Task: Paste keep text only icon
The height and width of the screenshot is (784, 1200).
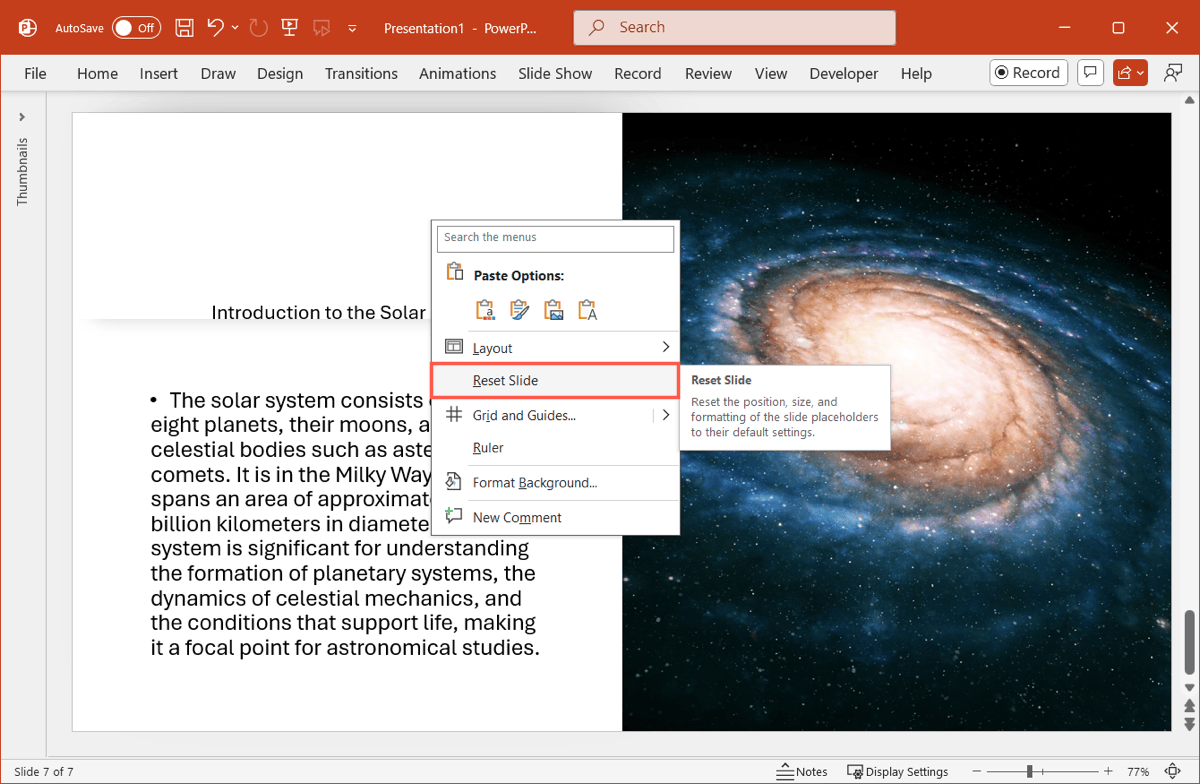Action: click(587, 310)
